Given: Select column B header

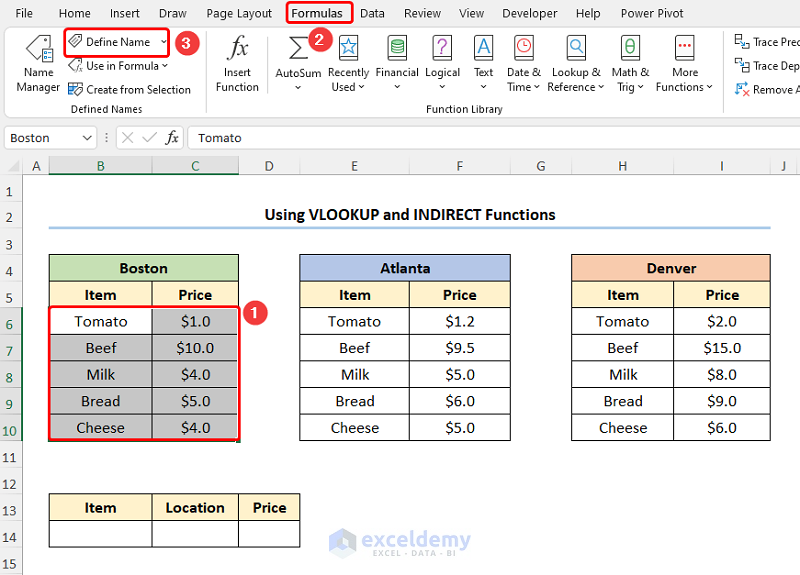Looking at the screenshot, I should point(101,166).
